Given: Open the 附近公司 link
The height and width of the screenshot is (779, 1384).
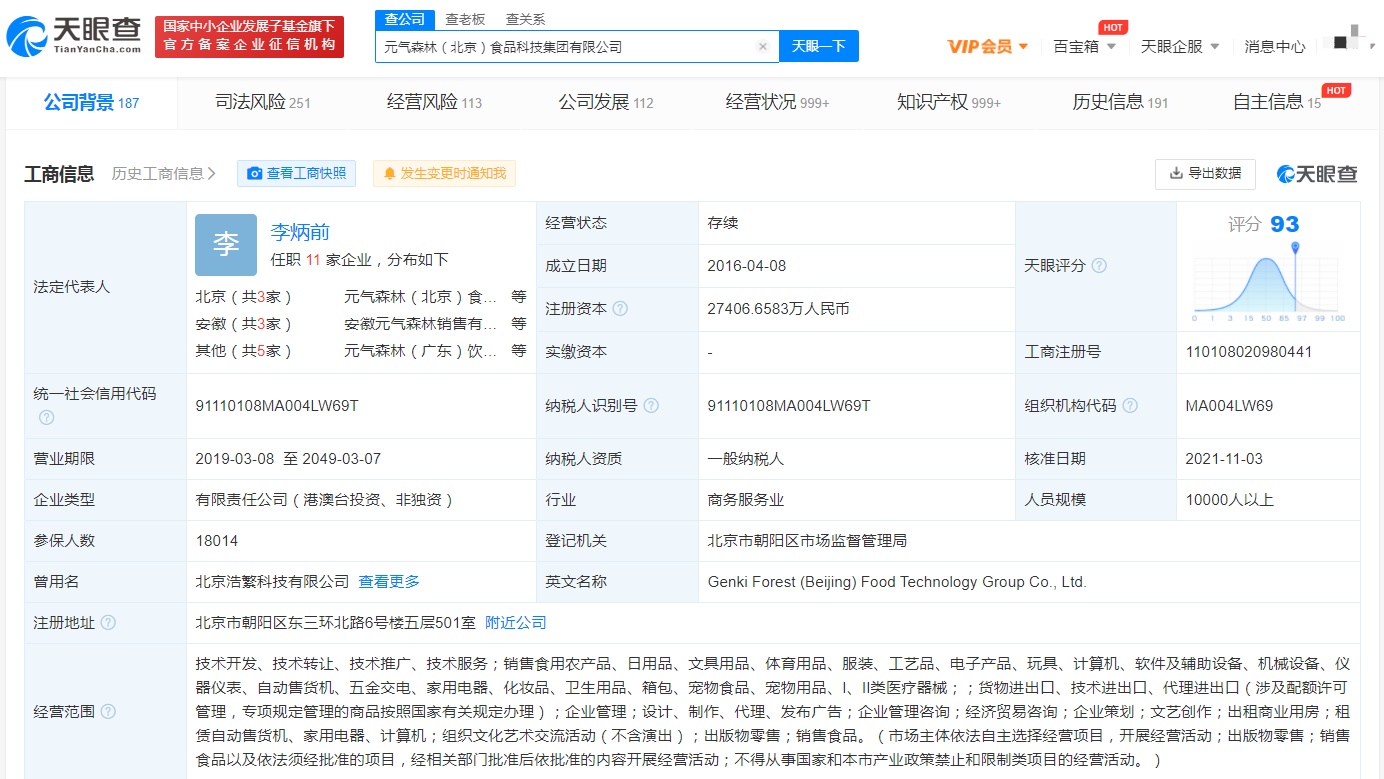Looking at the screenshot, I should [516, 622].
